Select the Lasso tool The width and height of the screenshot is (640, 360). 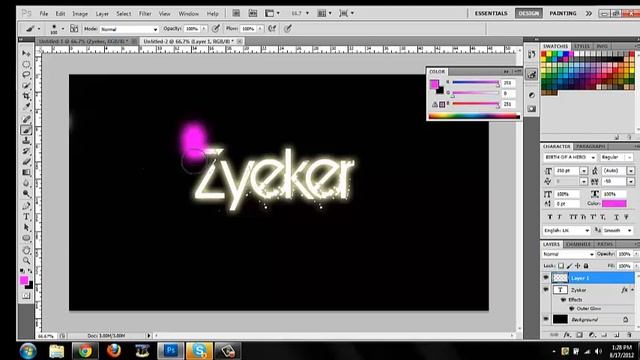(x=26, y=75)
